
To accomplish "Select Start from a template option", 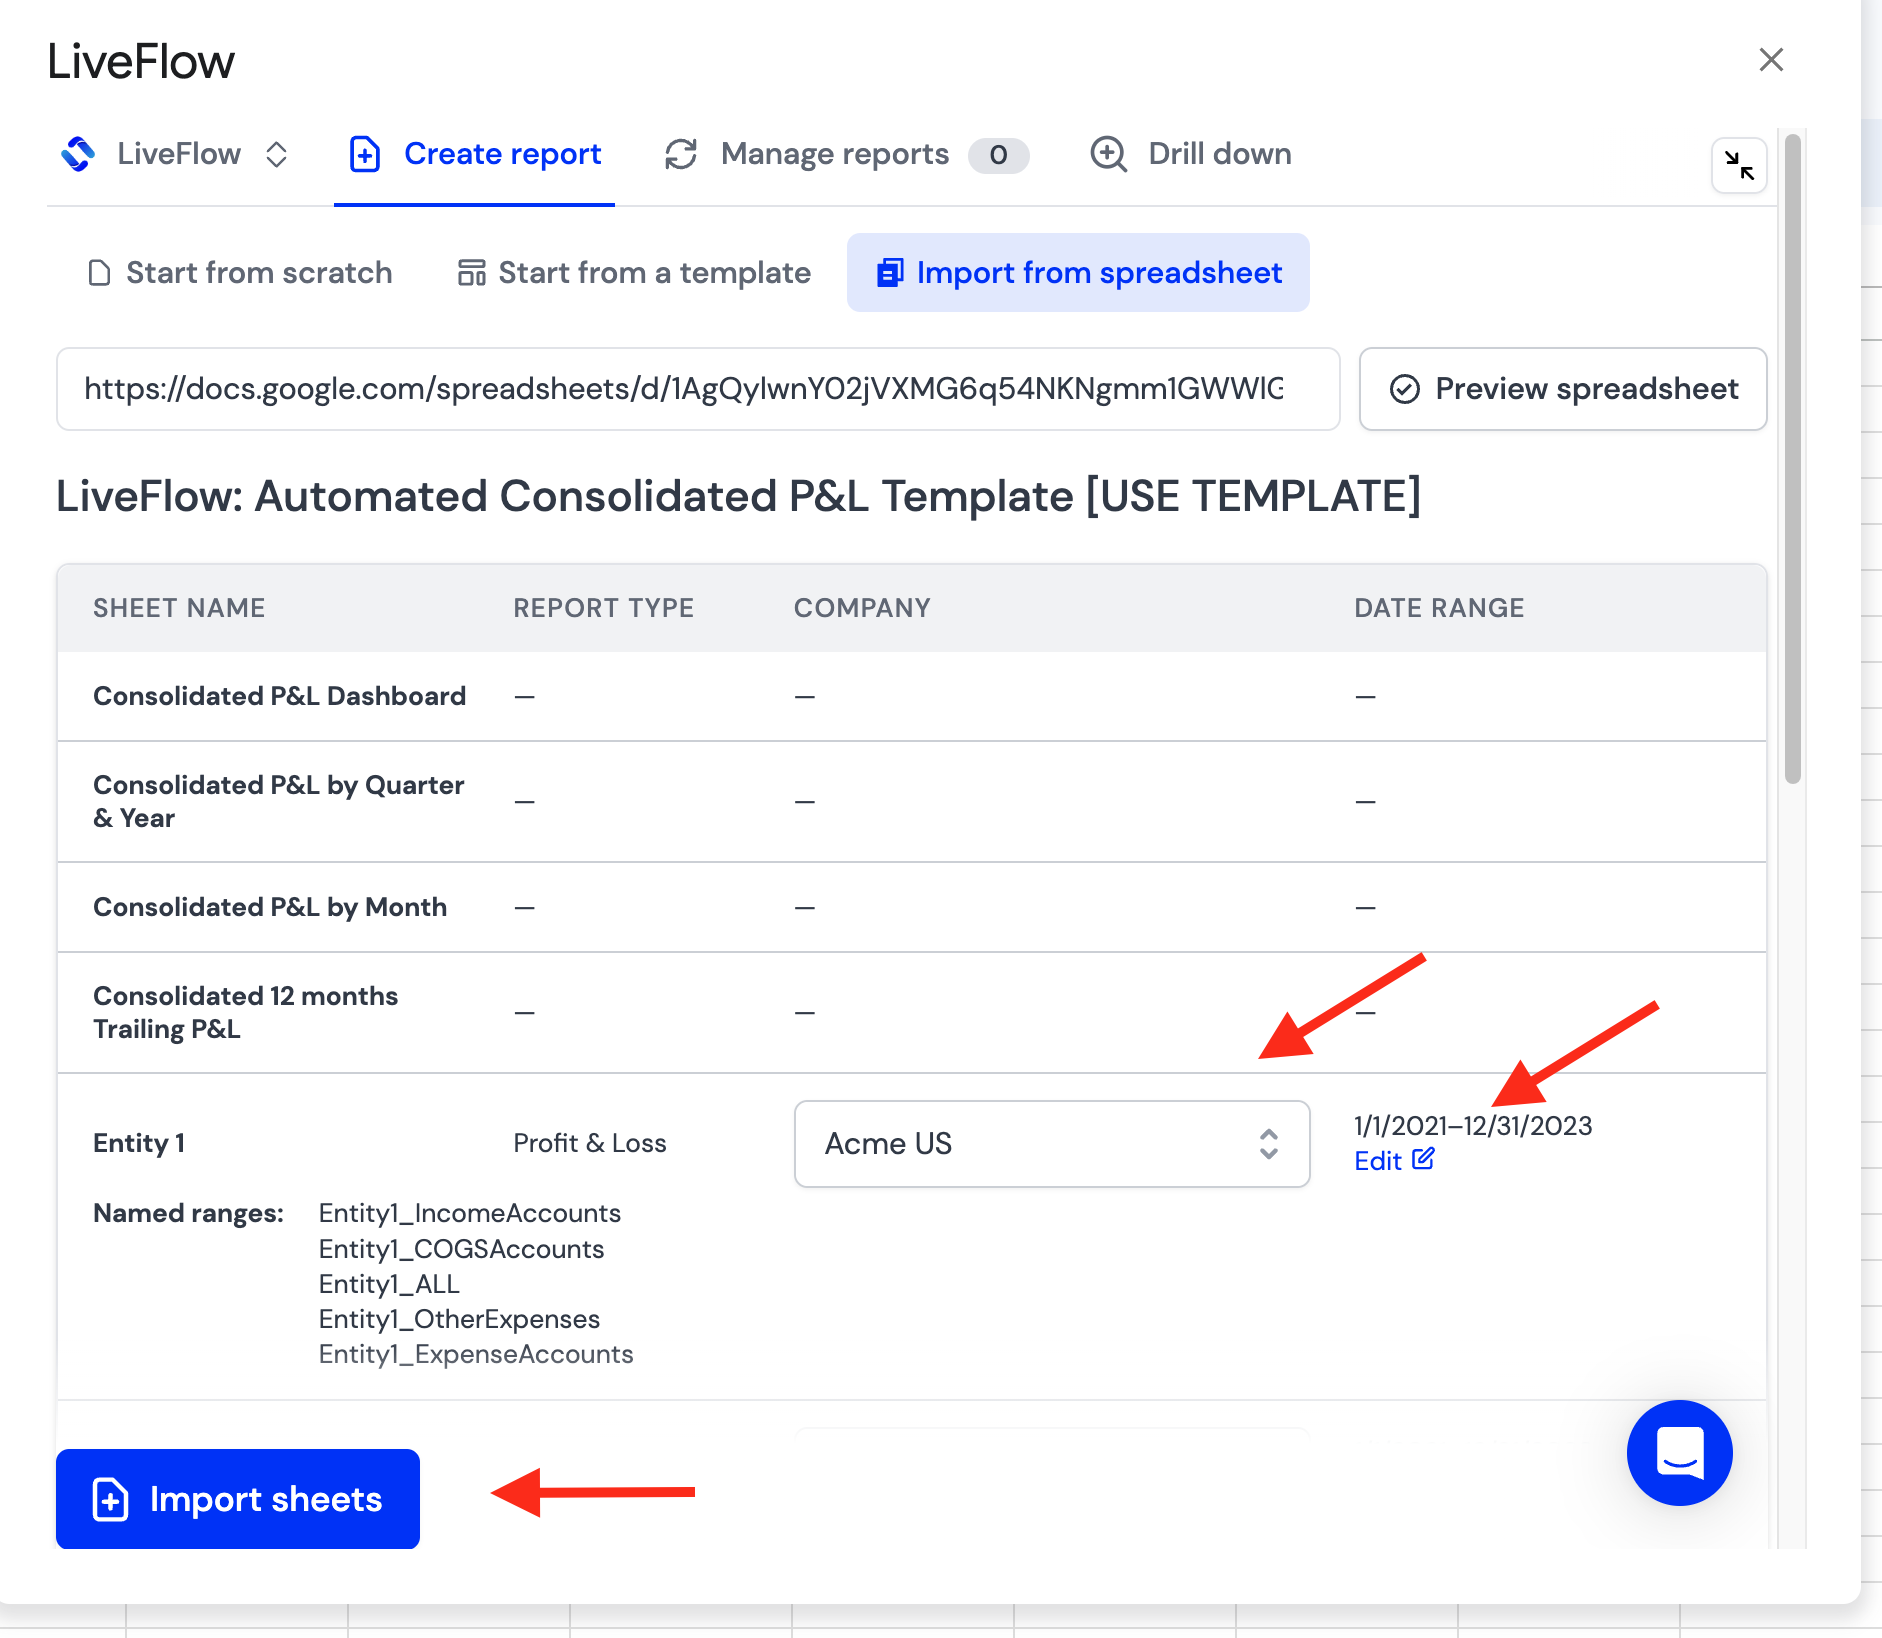I will point(634,273).
